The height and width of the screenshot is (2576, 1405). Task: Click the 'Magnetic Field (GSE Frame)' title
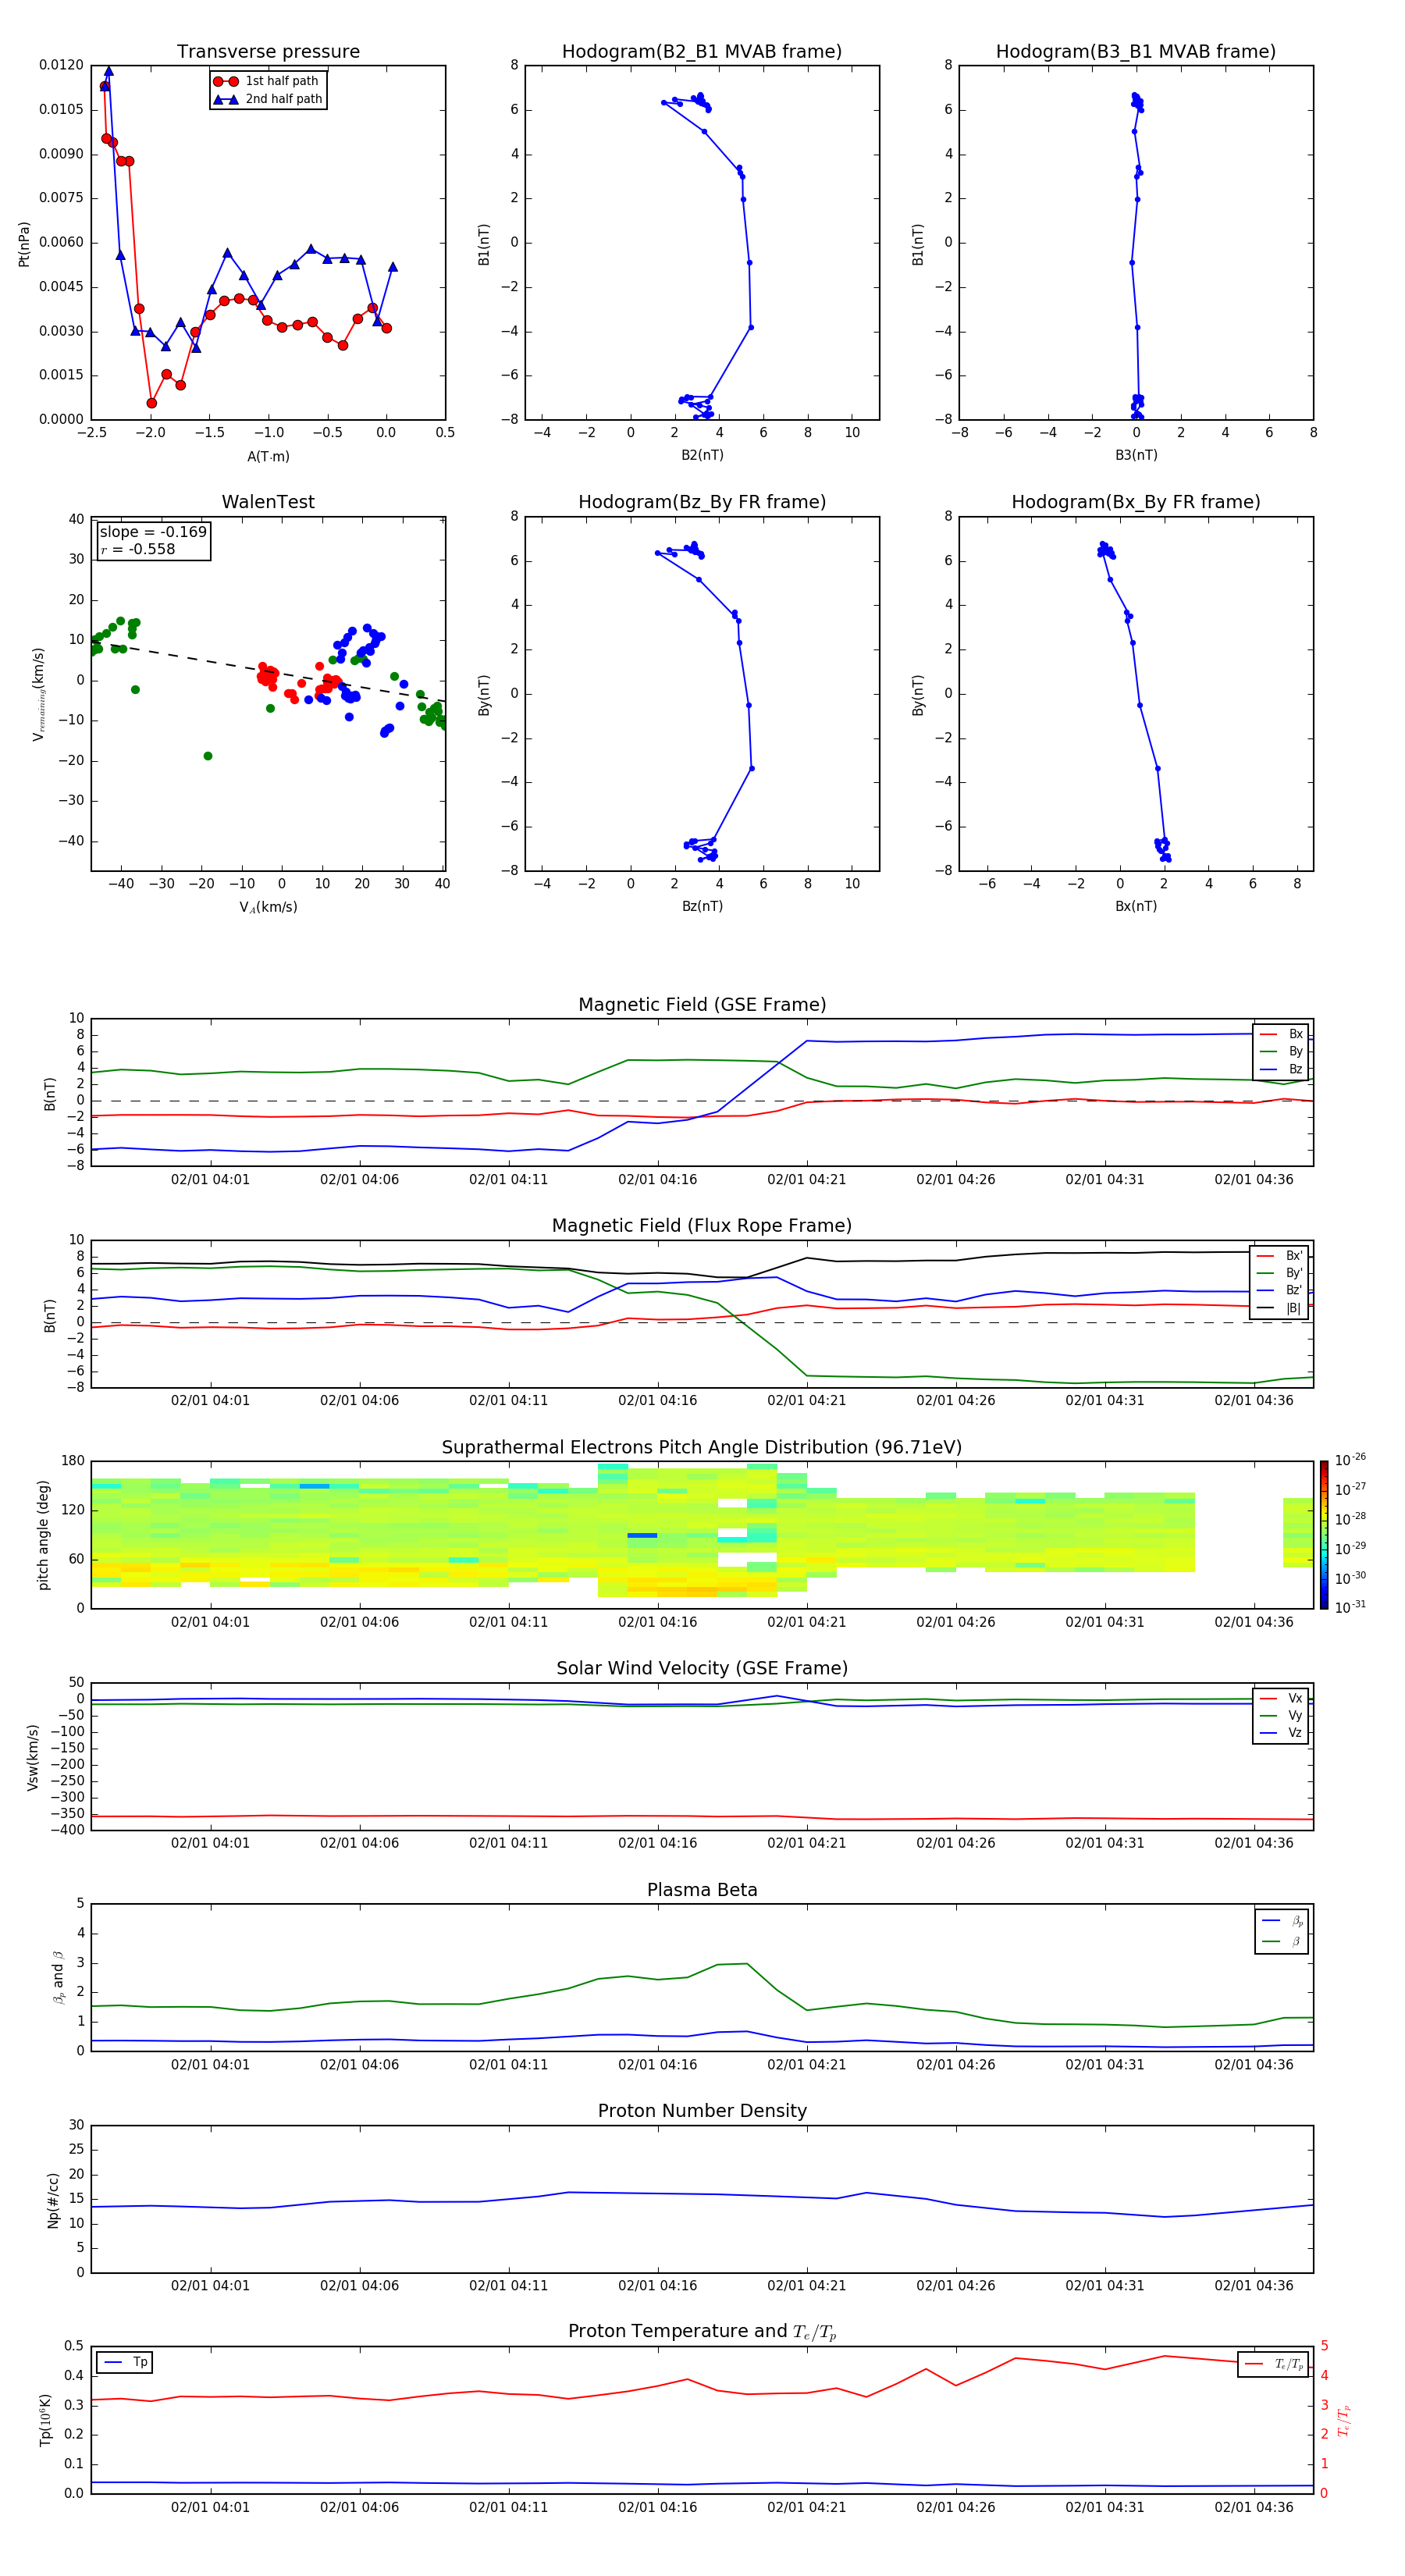tap(702, 1005)
